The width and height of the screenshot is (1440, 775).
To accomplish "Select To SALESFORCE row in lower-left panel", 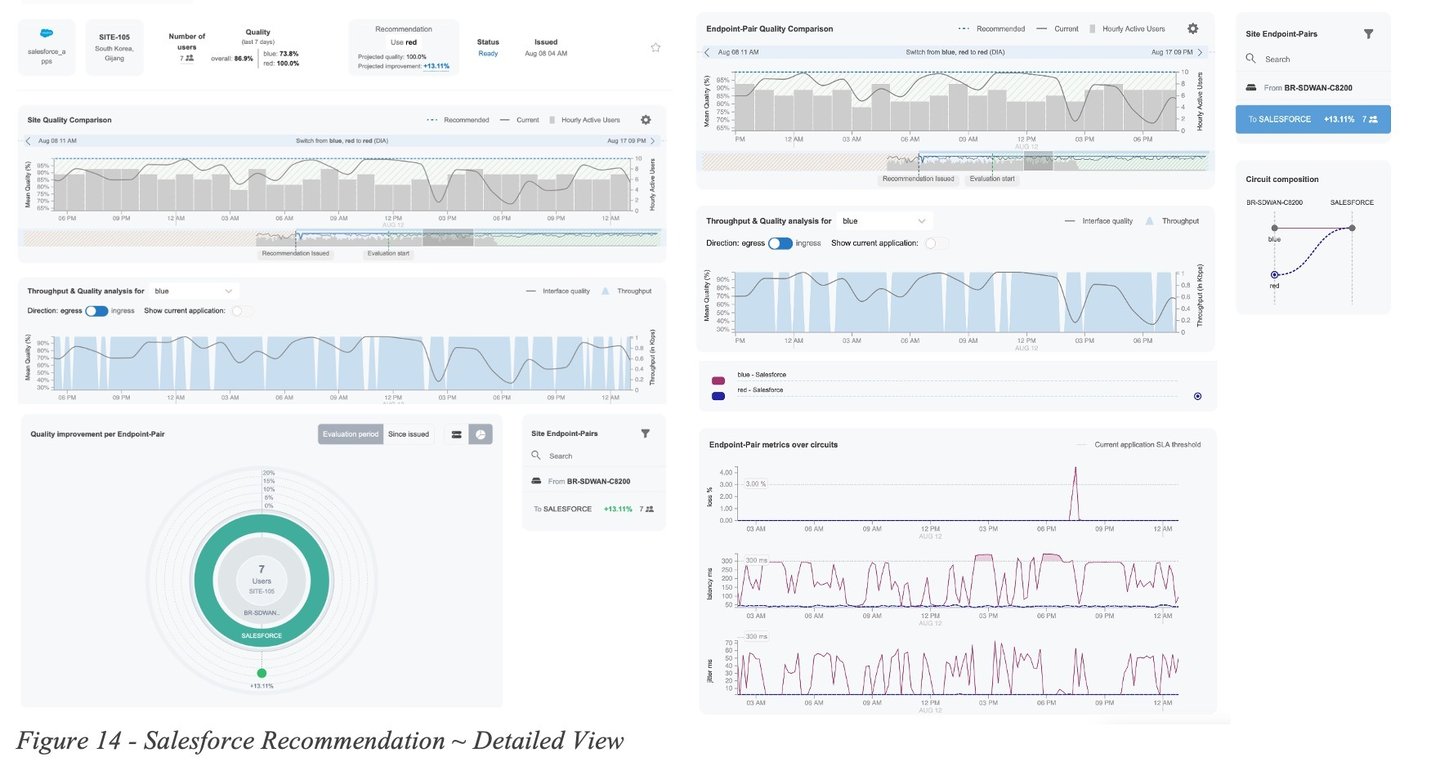I will pyautogui.click(x=594, y=509).
